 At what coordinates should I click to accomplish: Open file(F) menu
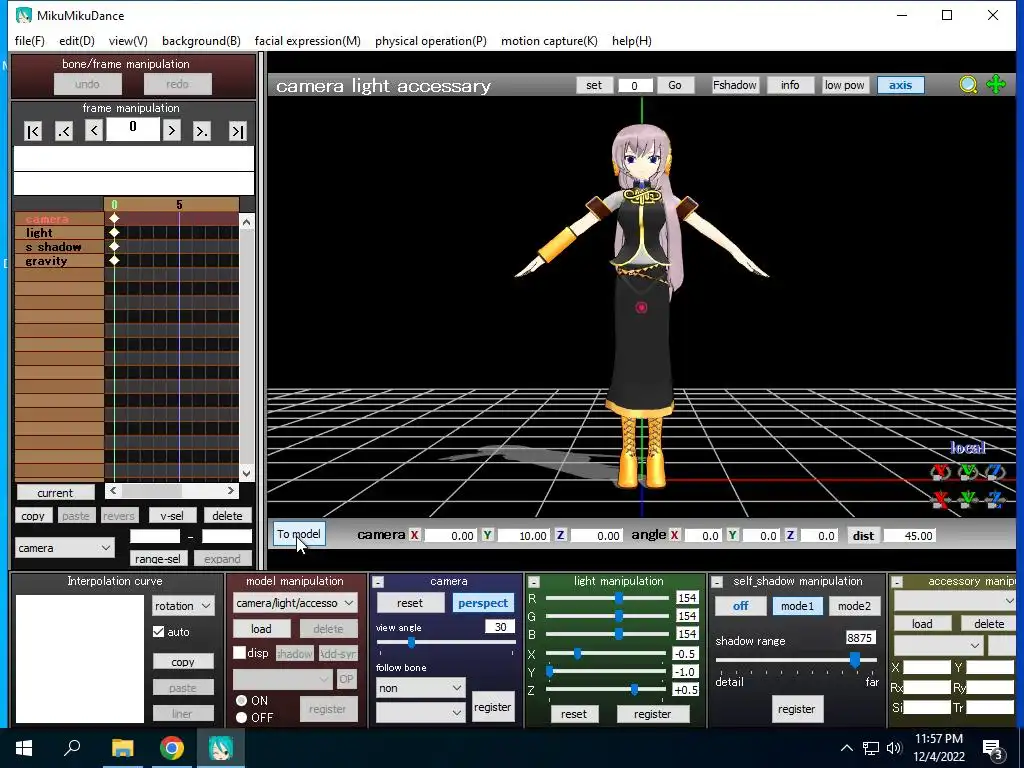(x=30, y=40)
